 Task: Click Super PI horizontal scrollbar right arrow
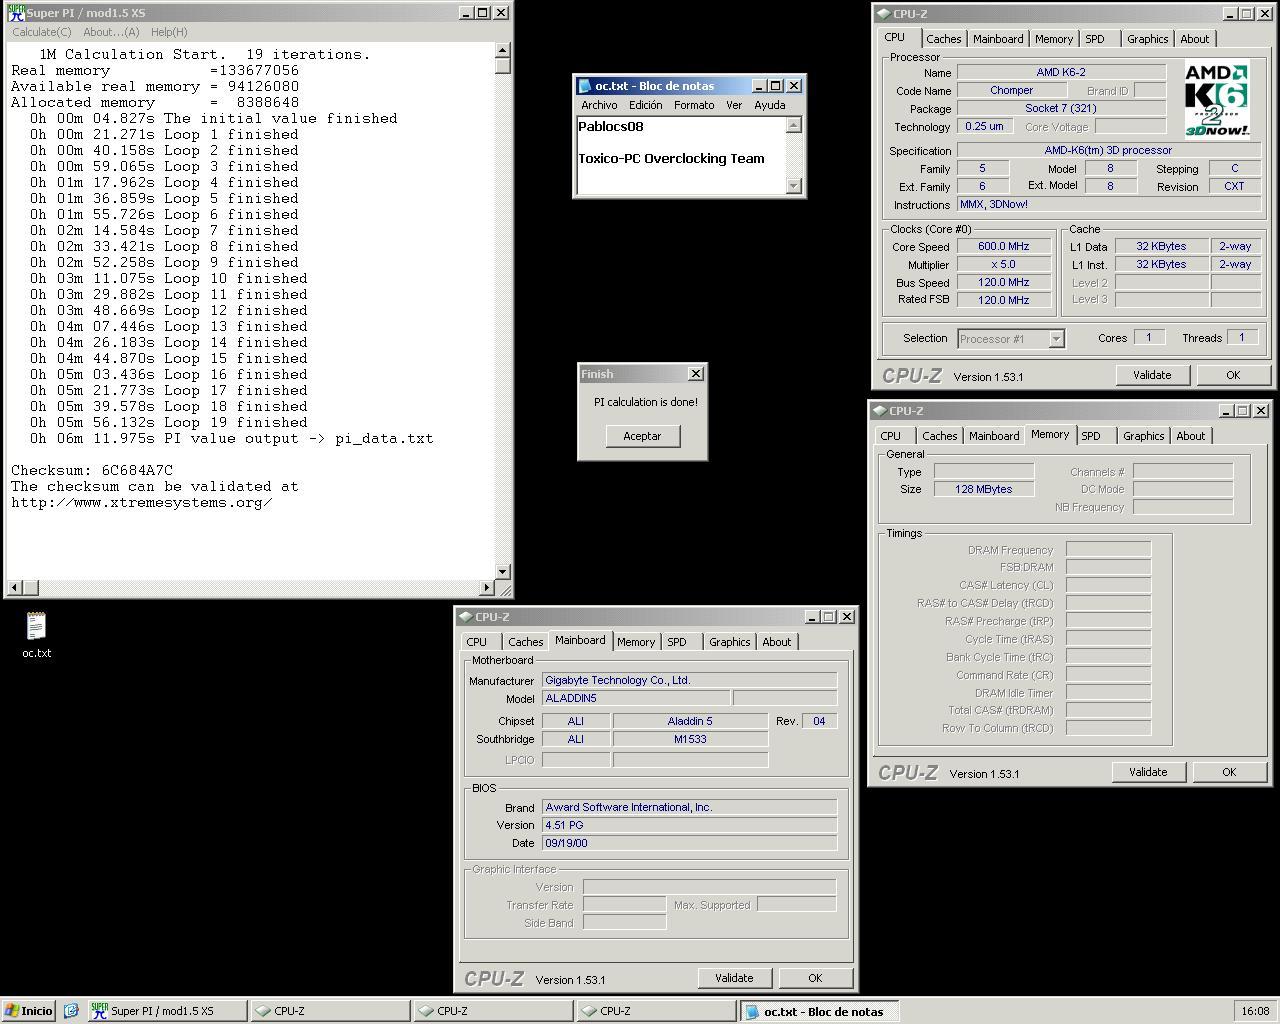[x=487, y=588]
